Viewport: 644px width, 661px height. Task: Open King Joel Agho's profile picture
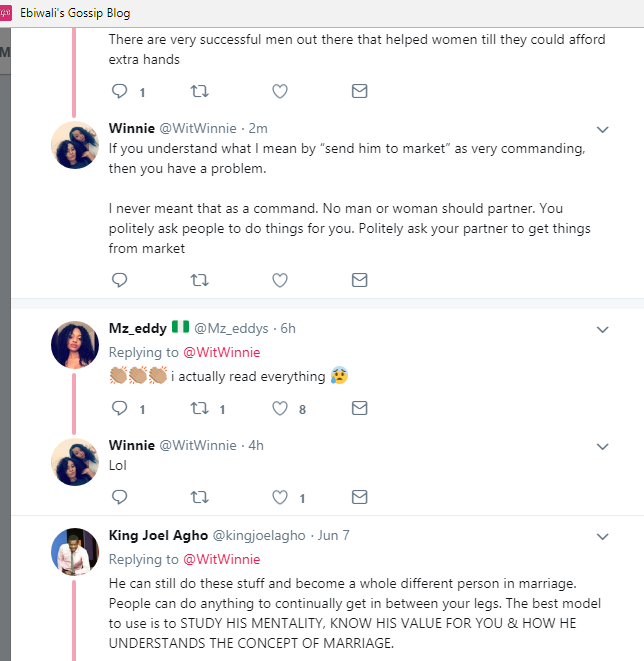pos(75,551)
